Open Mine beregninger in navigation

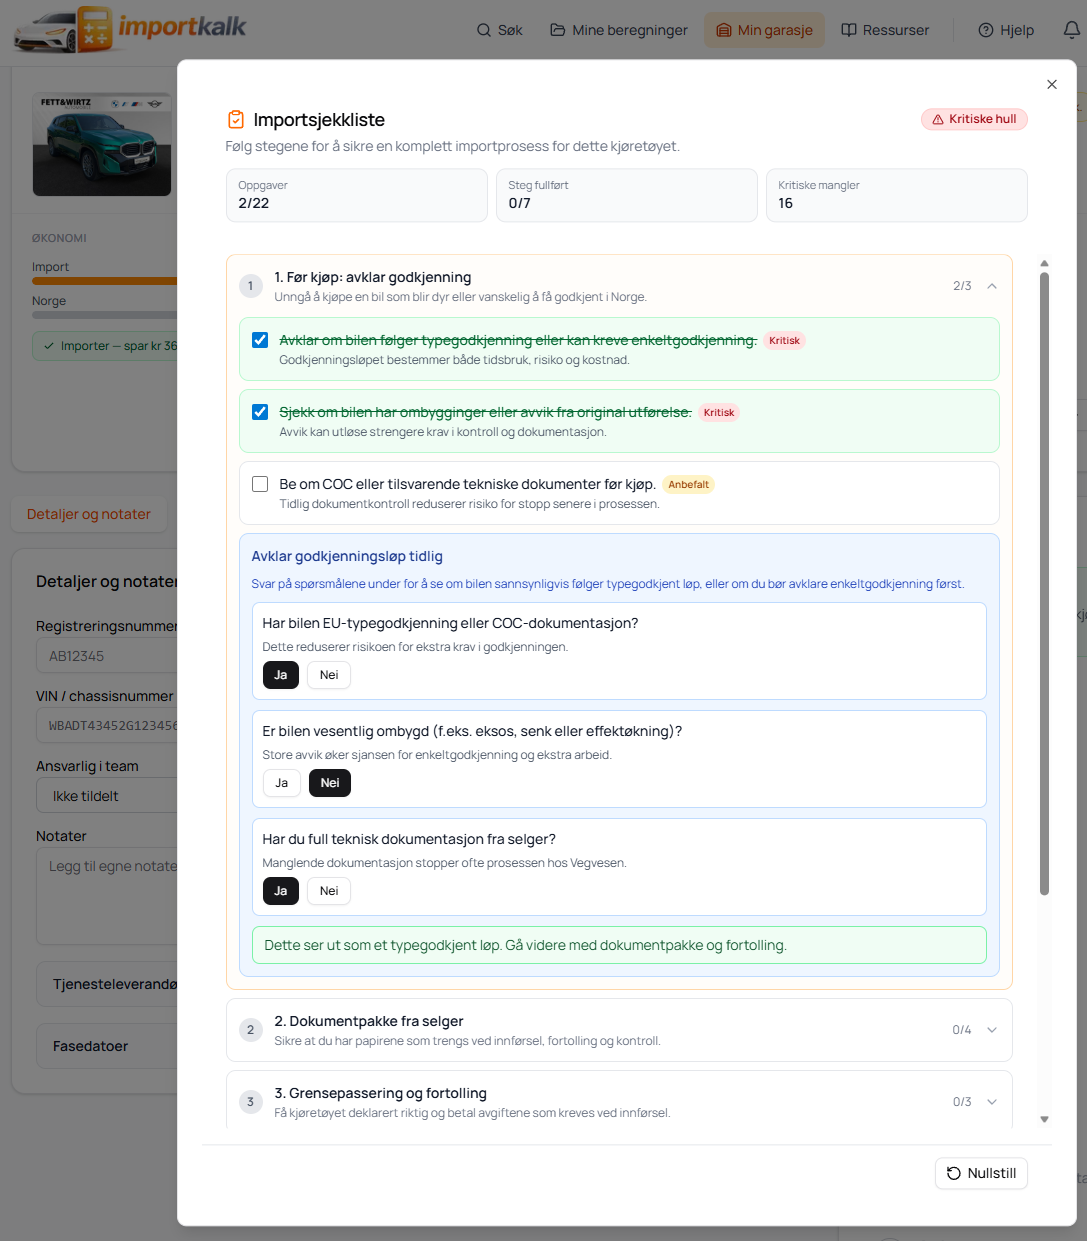[x=619, y=30]
